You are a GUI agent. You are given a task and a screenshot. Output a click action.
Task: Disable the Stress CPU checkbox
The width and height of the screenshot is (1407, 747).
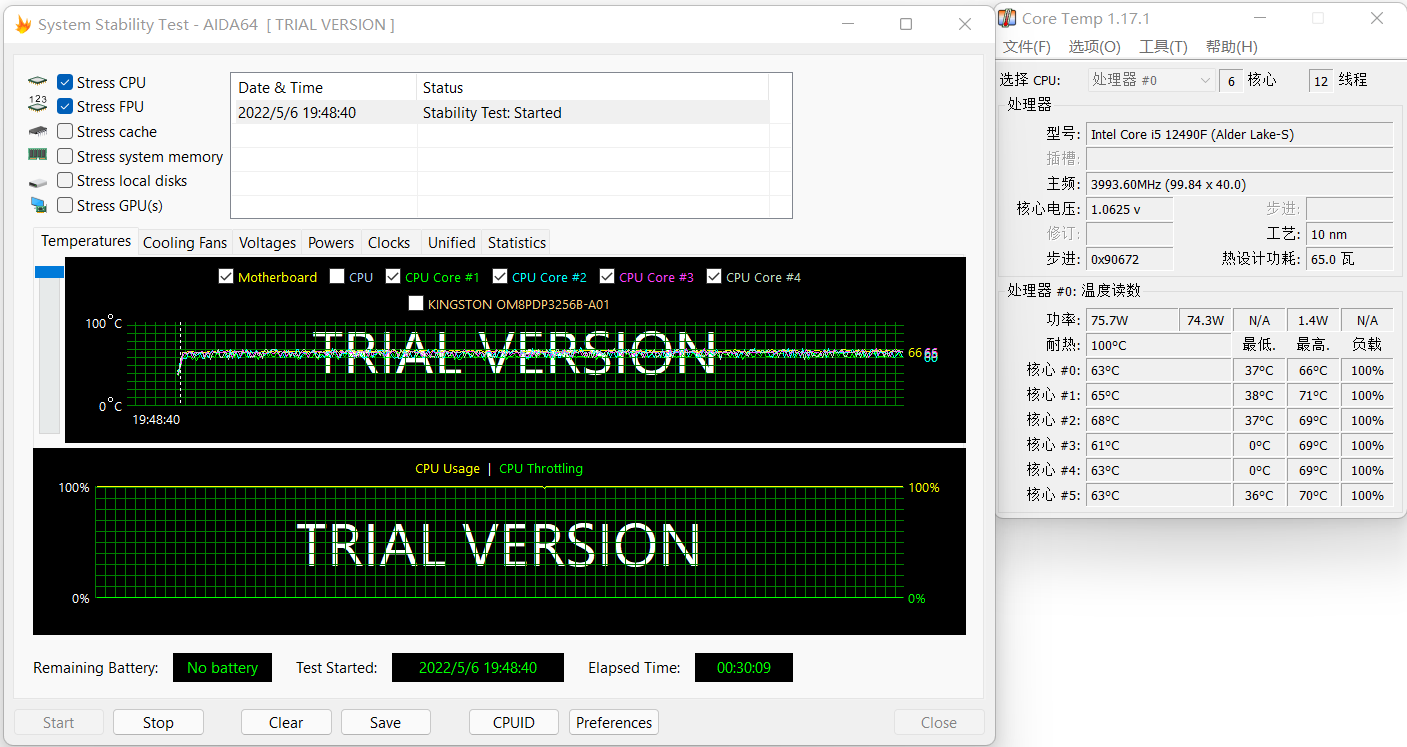pyautogui.click(x=65, y=82)
